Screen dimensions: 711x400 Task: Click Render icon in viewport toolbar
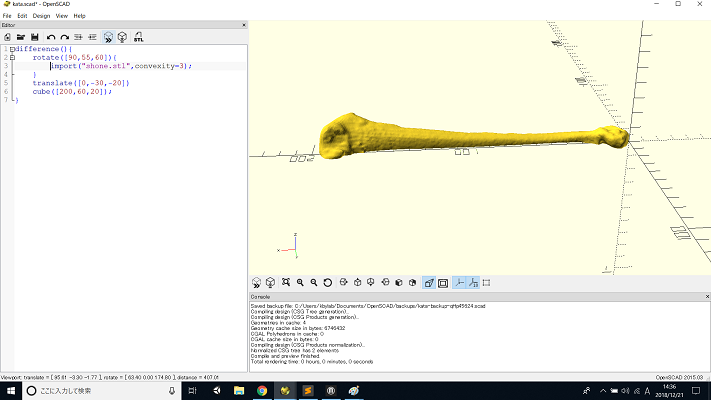(x=270, y=283)
